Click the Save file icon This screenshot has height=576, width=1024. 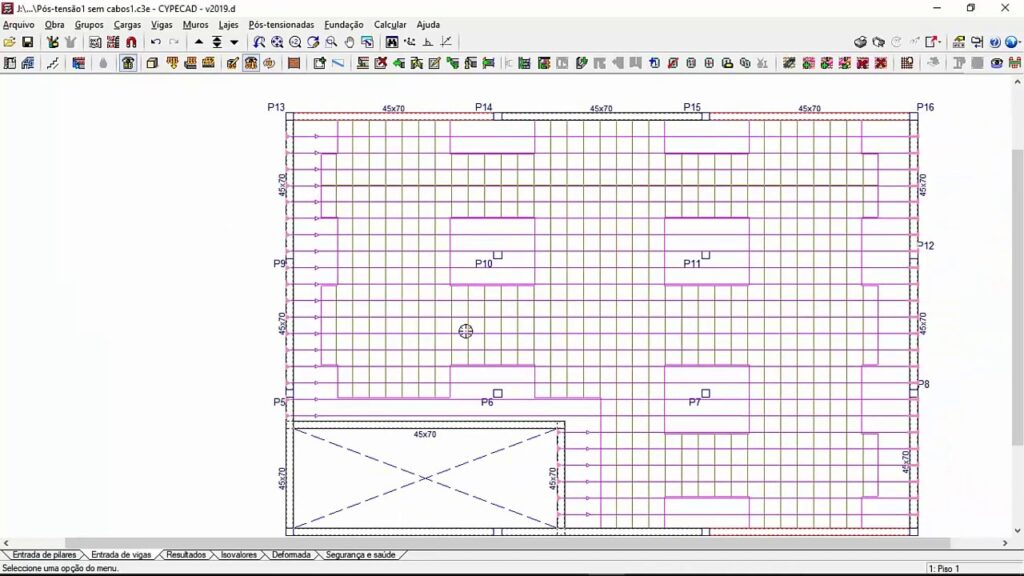[28, 42]
